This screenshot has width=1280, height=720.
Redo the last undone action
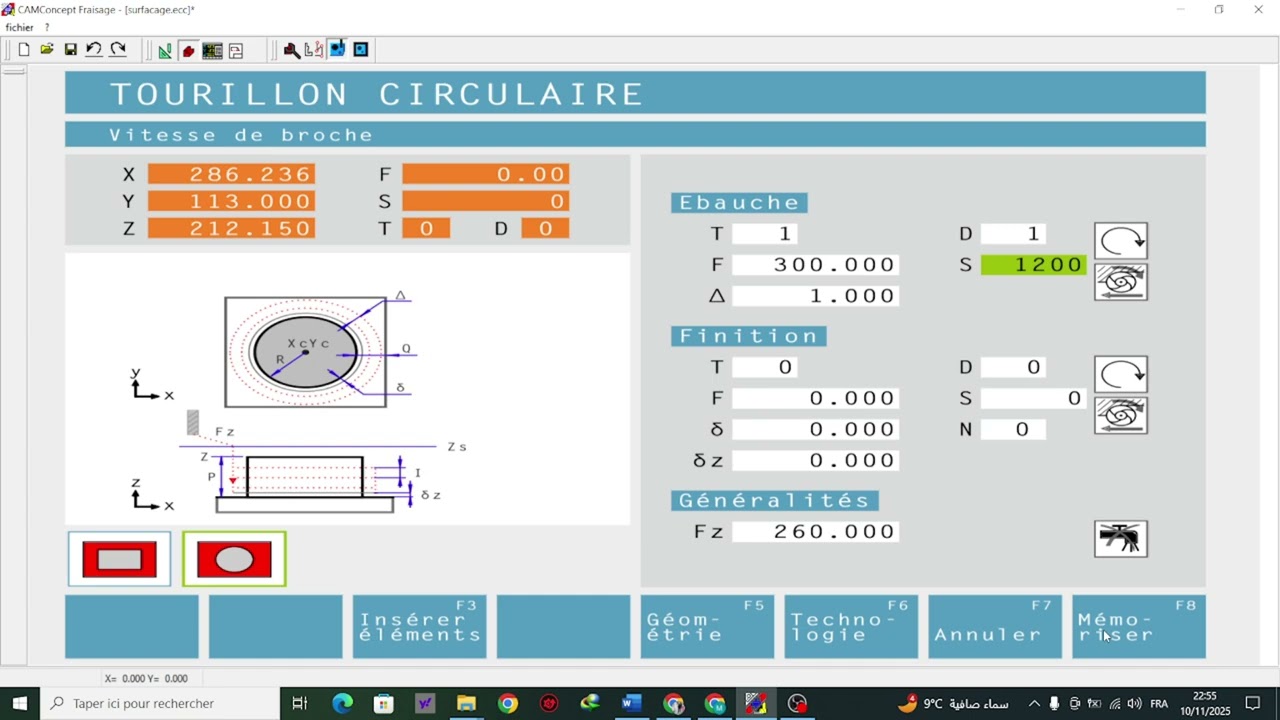(x=118, y=50)
